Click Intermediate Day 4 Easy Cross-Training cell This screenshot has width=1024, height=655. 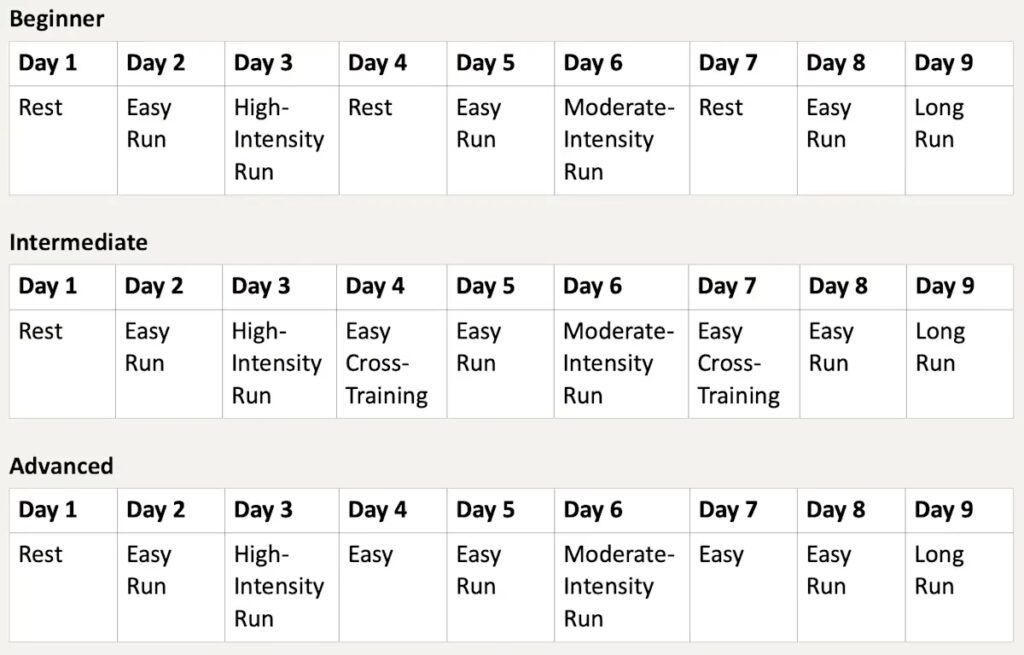point(391,363)
